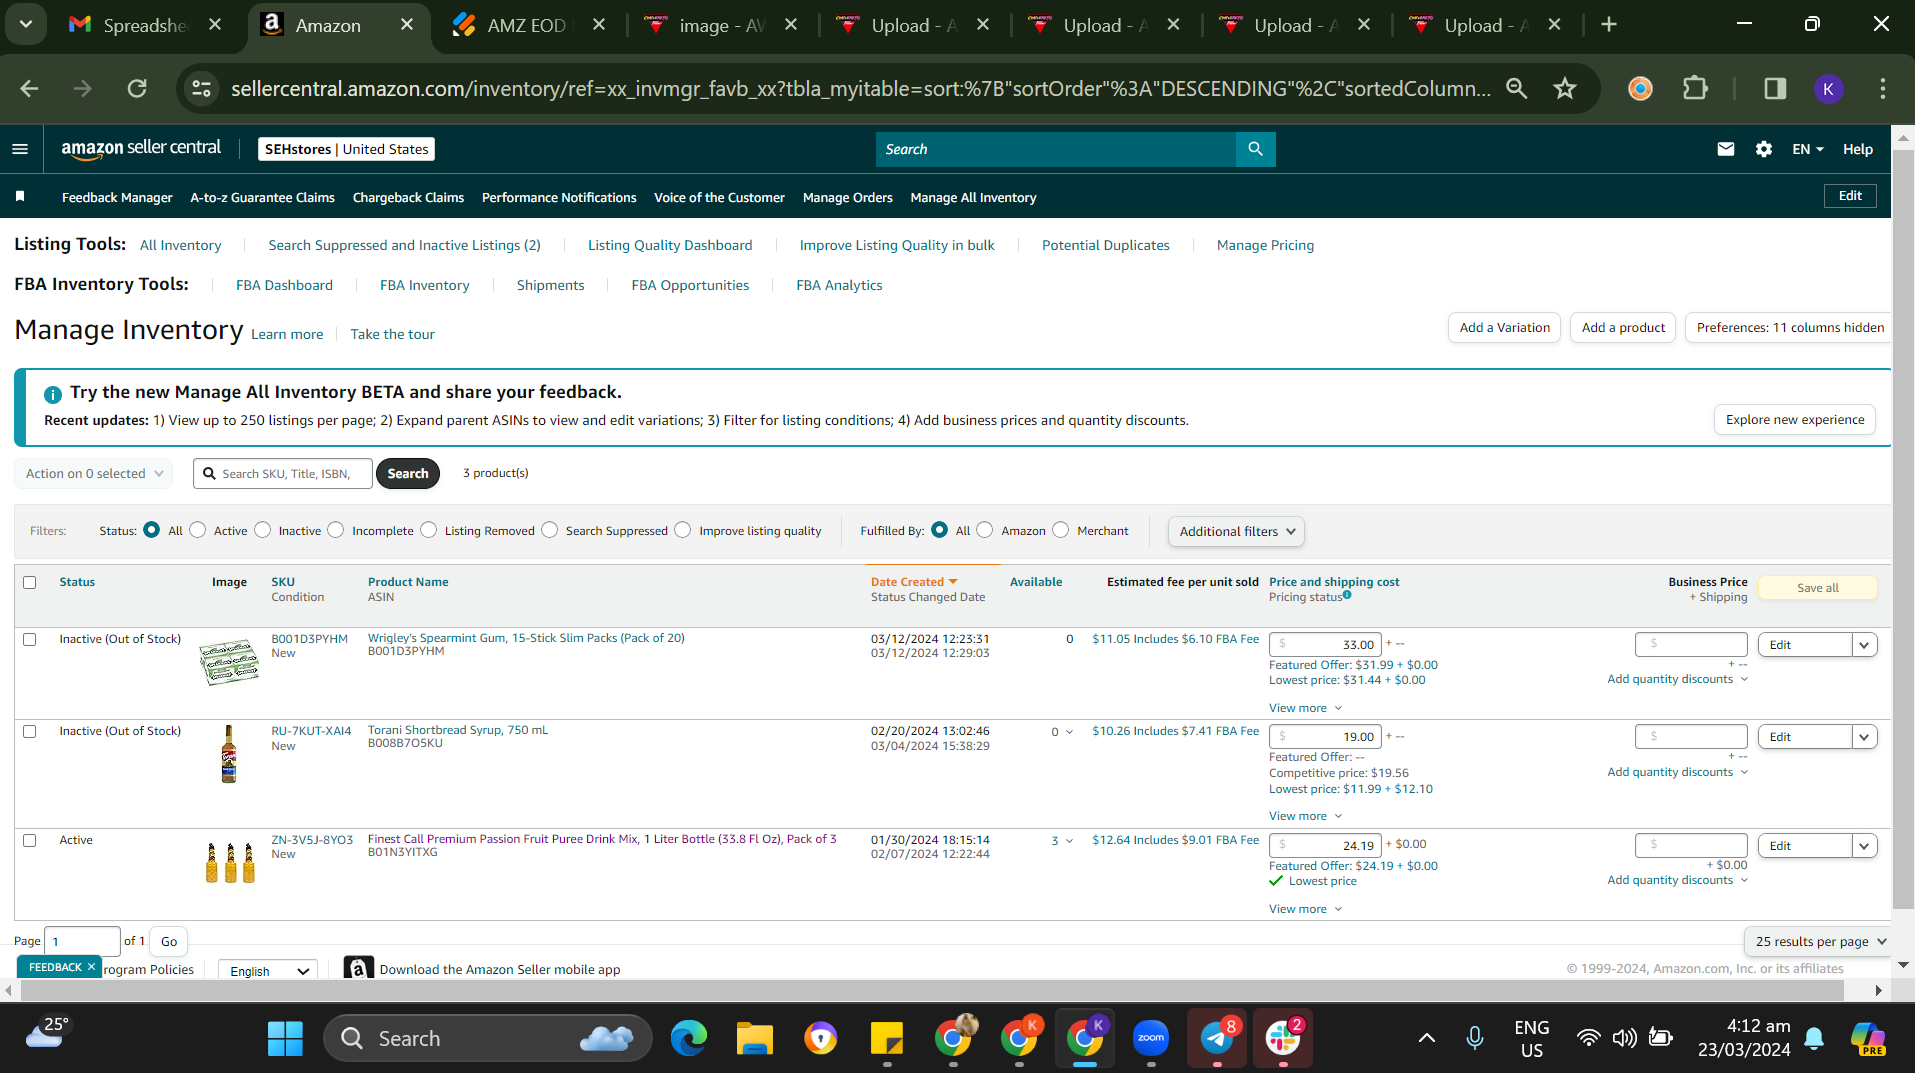
Task: Go back with the browser back arrow
Action: pos(30,89)
